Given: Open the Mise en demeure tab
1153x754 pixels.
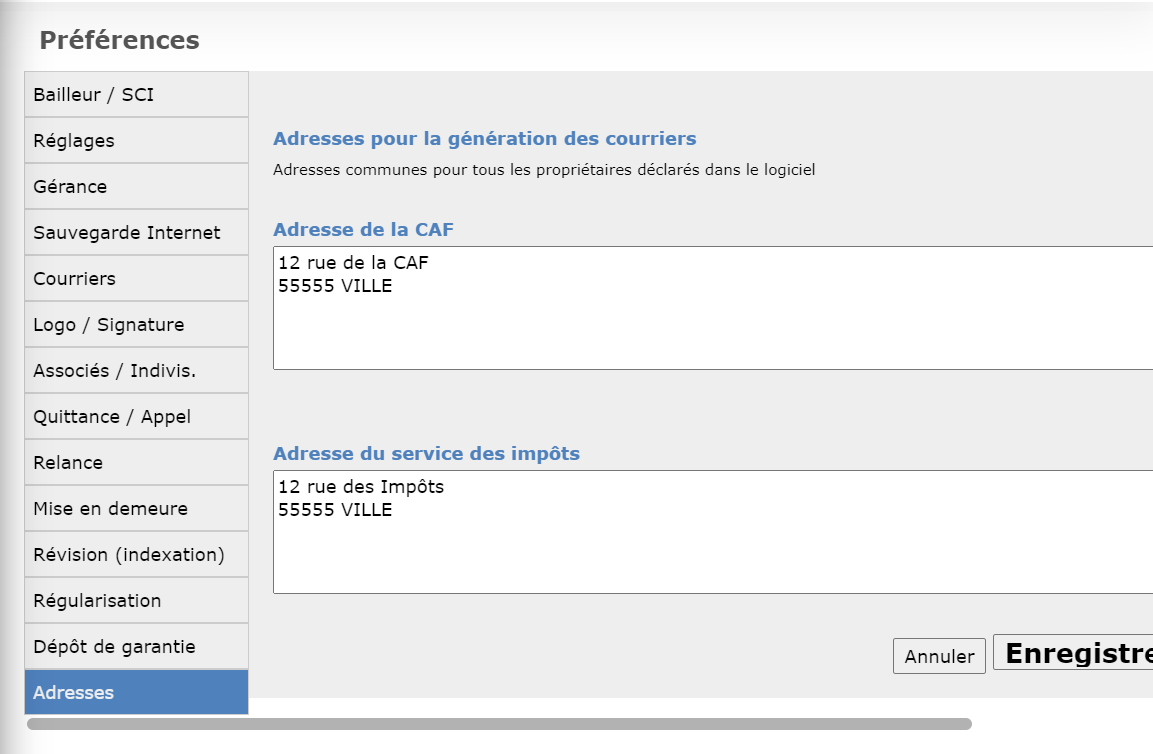Looking at the screenshot, I should point(136,509).
